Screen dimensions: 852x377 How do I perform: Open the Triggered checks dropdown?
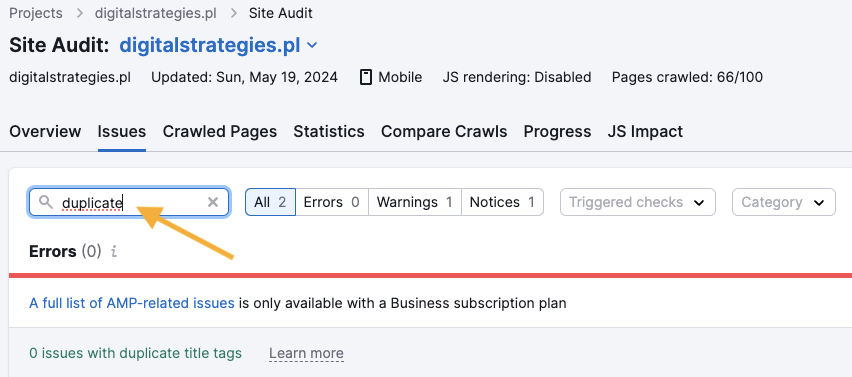637,202
